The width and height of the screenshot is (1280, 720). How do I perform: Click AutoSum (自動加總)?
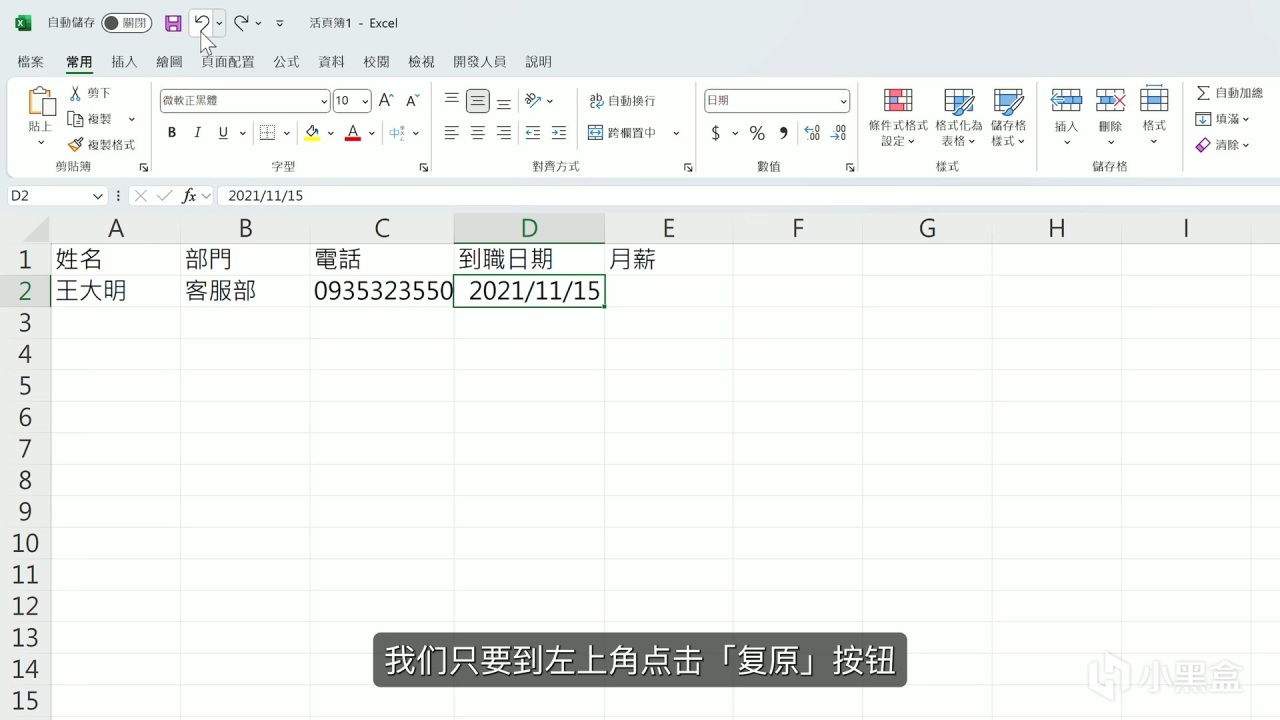(x=1229, y=93)
